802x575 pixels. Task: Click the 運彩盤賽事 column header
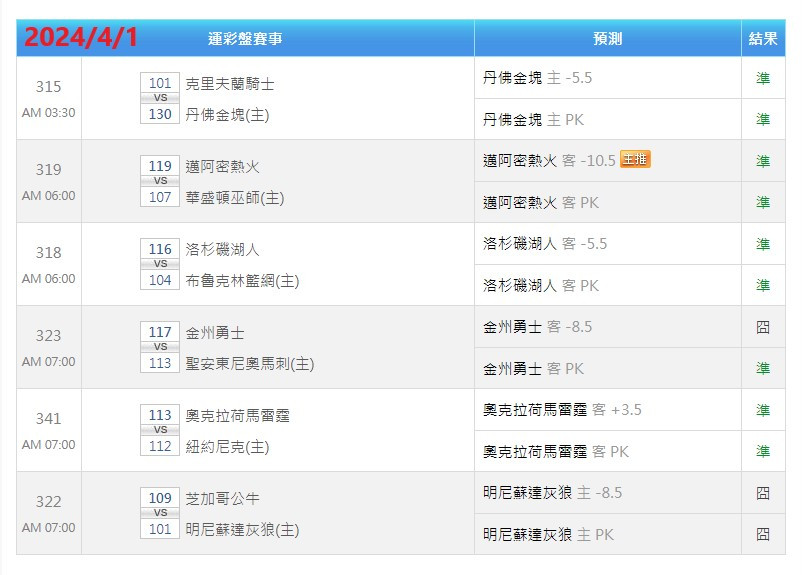tap(245, 38)
